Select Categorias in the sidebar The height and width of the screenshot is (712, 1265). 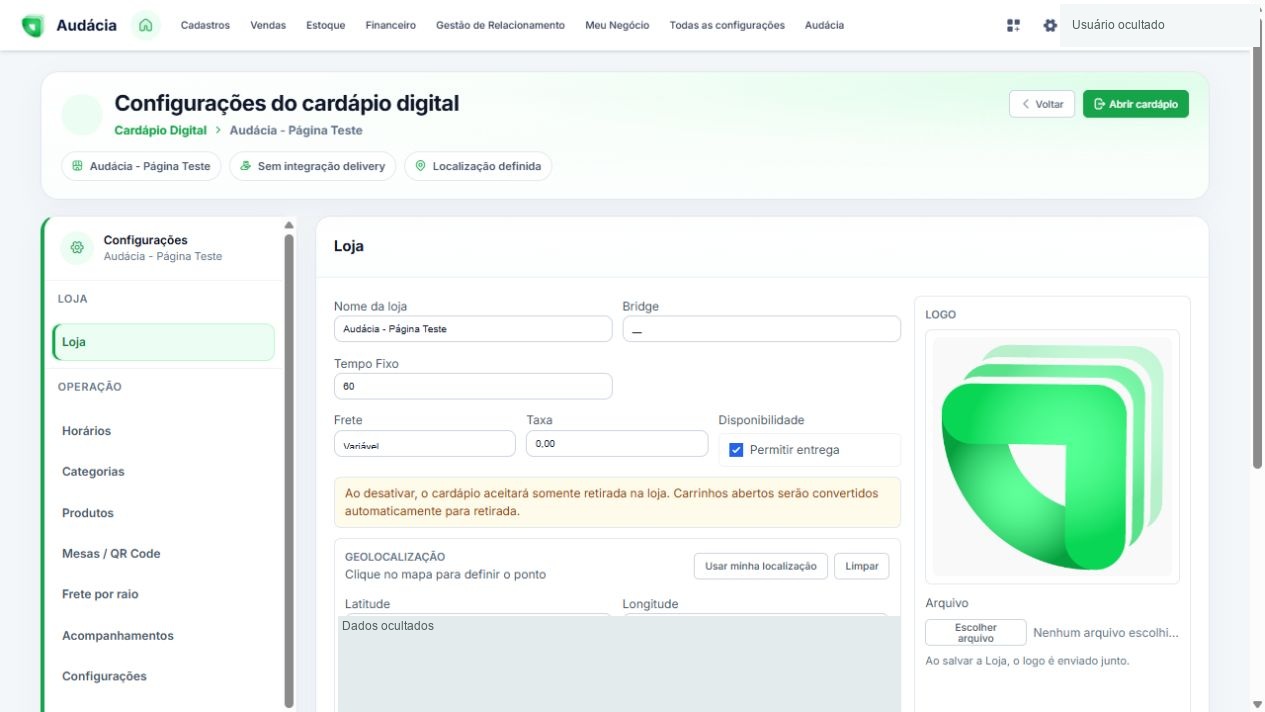pyautogui.click(x=163, y=471)
